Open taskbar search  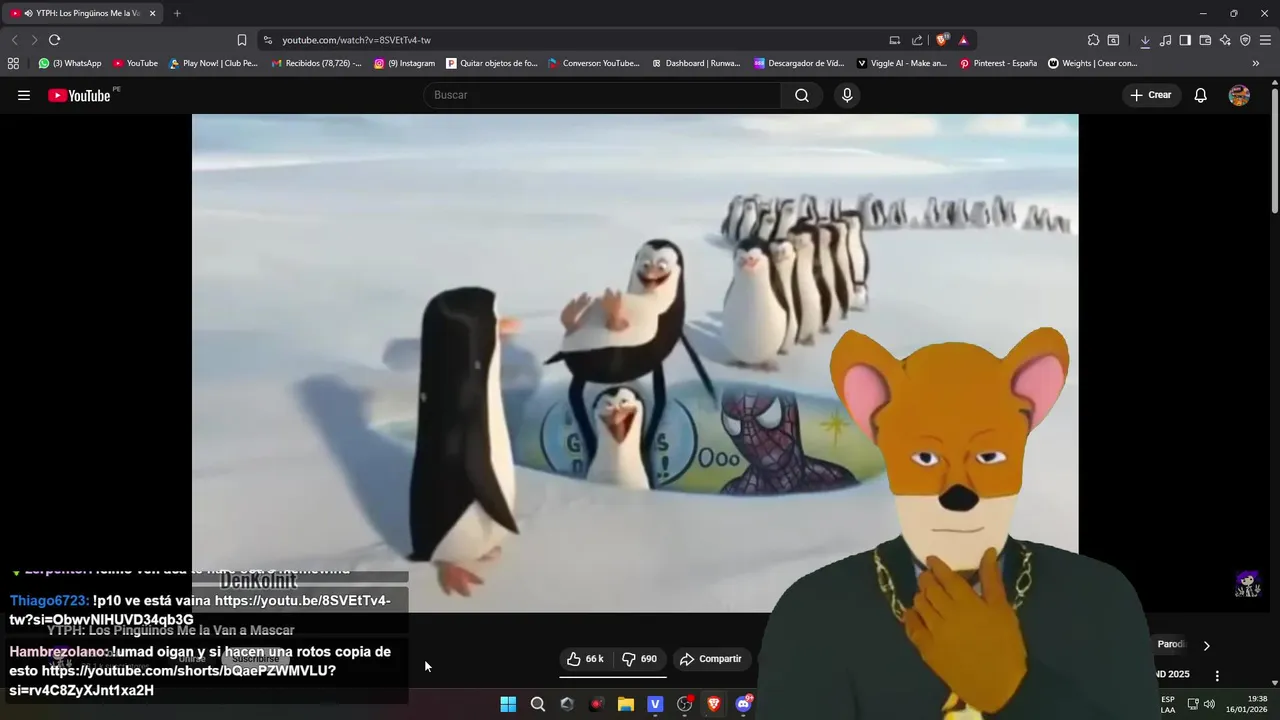[538, 704]
